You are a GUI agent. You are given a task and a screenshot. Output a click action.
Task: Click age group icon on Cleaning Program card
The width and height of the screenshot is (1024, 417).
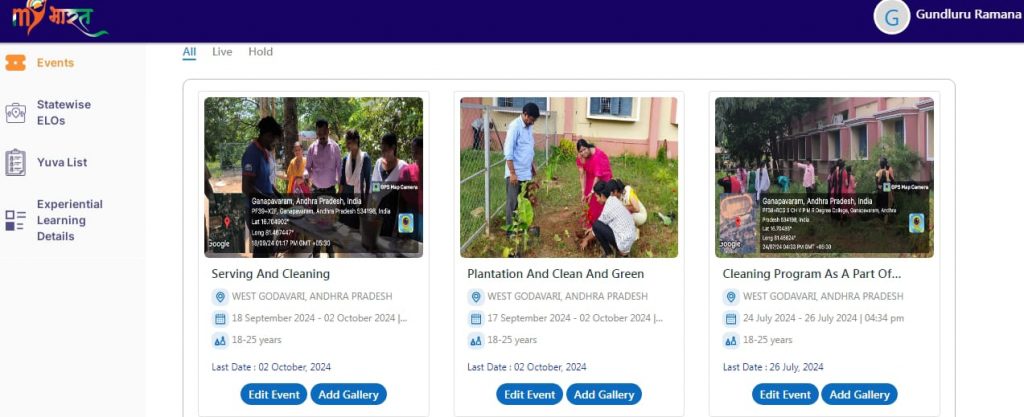(731, 341)
